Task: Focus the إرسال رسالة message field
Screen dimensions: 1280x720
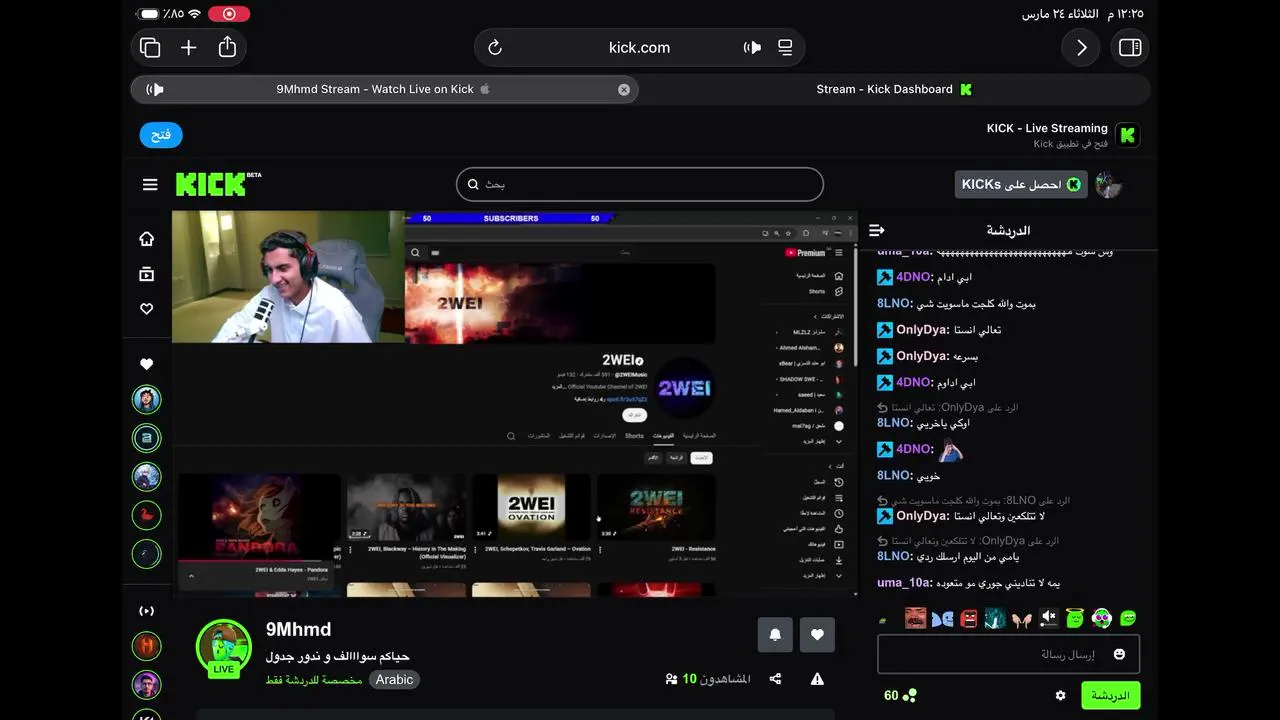Action: pos(1008,654)
